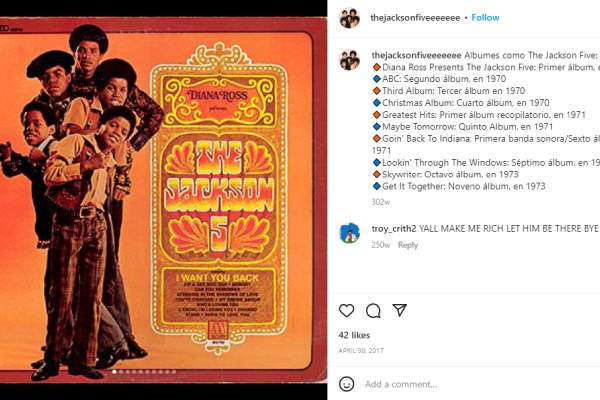The height and width of the screenshot is (400, 600).
Task: Jump to second carousel image dot
Action: pos(121,372)
